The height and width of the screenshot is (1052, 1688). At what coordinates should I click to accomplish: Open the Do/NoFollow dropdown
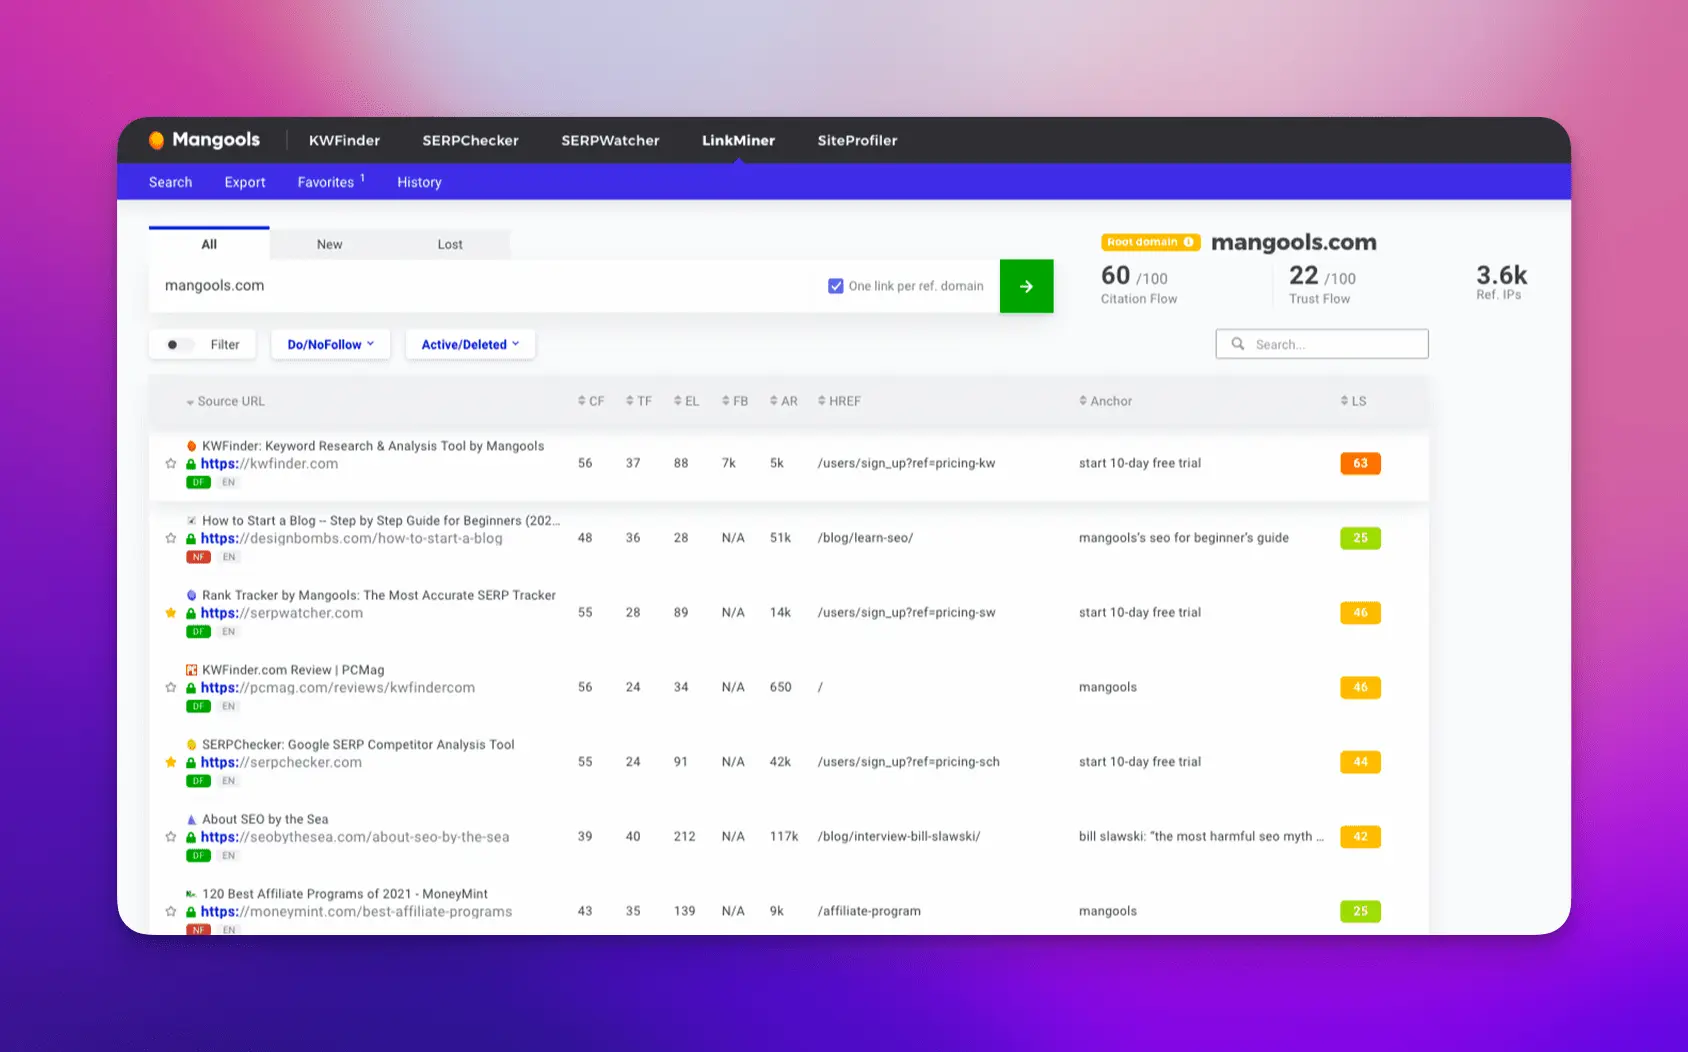330,344
